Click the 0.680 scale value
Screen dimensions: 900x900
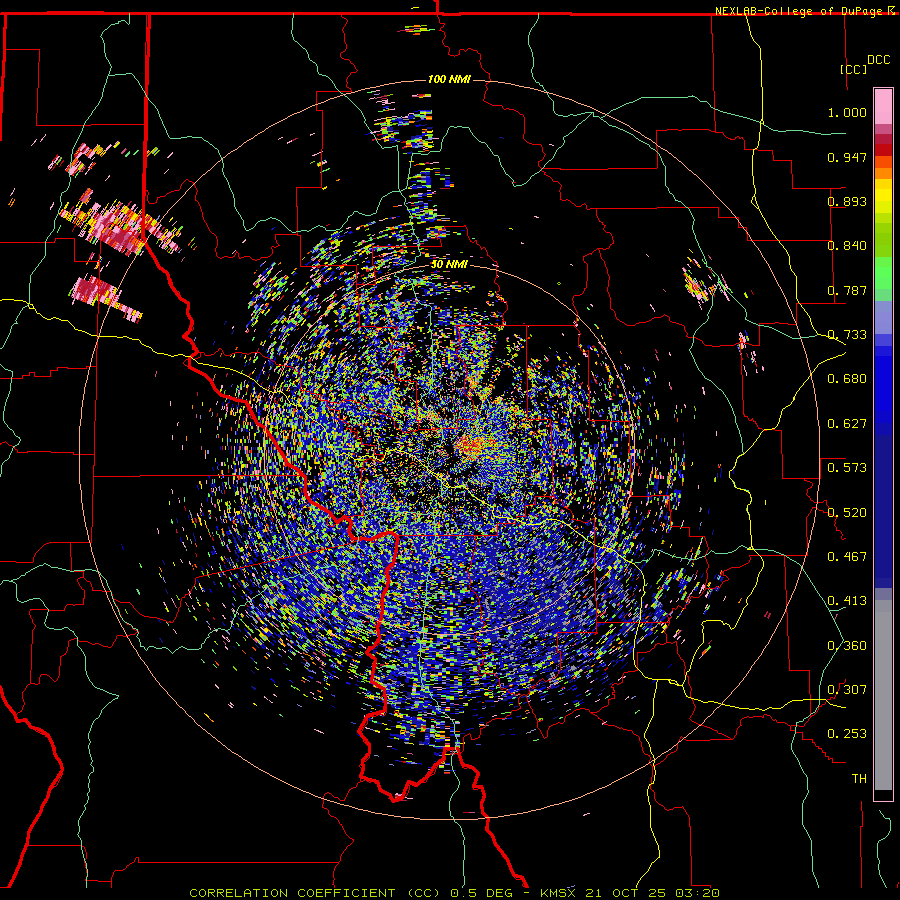(x=847, y=379)
